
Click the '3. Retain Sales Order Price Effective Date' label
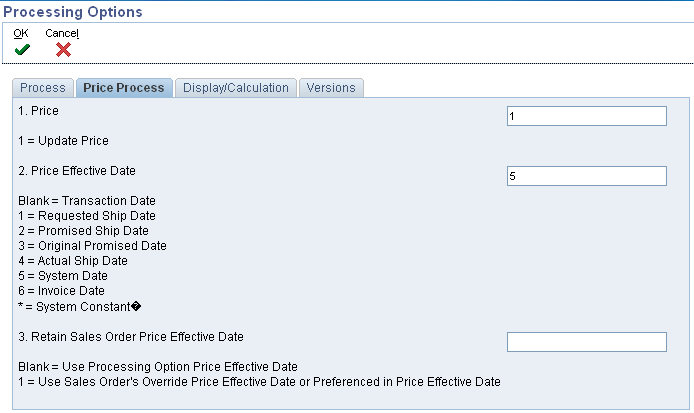click(131, 337)
